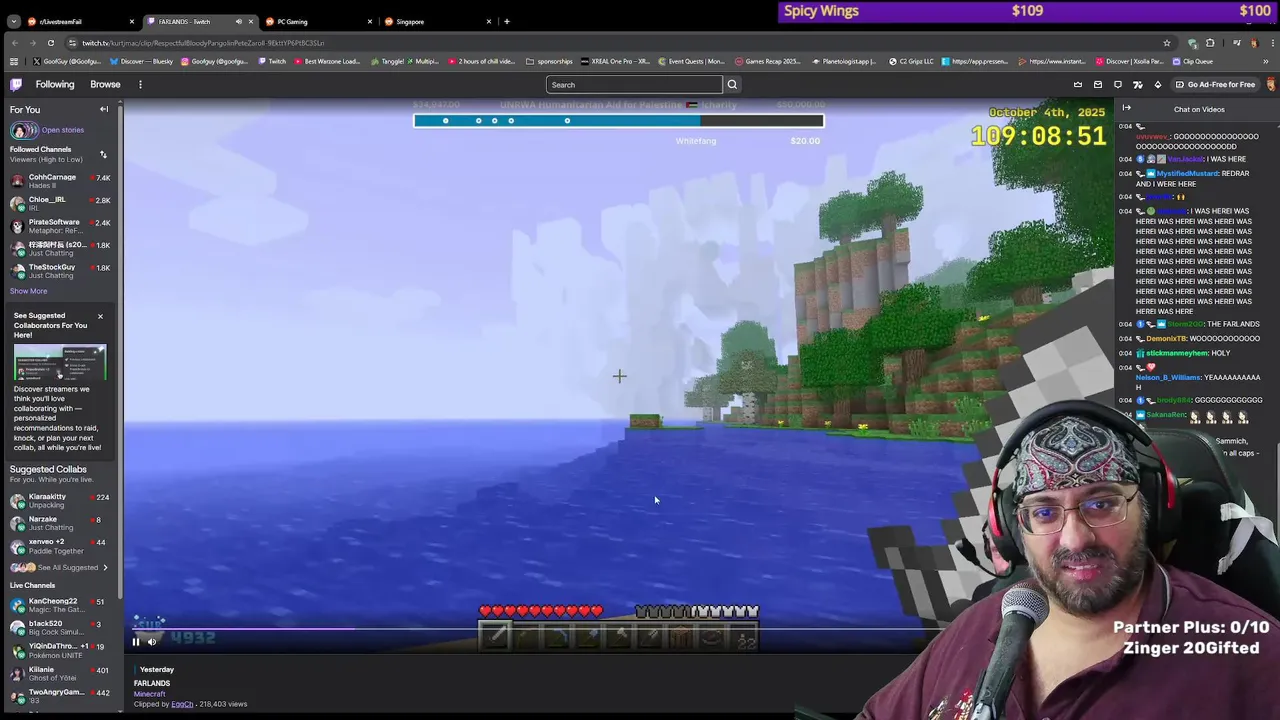Open the Discover — Bluesky bookmark
The height and width of the screenshot is (720, 1280).
140,61
